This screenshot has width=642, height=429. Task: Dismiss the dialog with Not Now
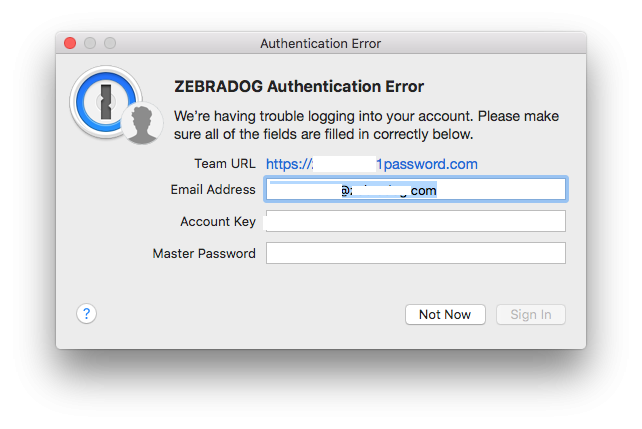coord(445,314)
